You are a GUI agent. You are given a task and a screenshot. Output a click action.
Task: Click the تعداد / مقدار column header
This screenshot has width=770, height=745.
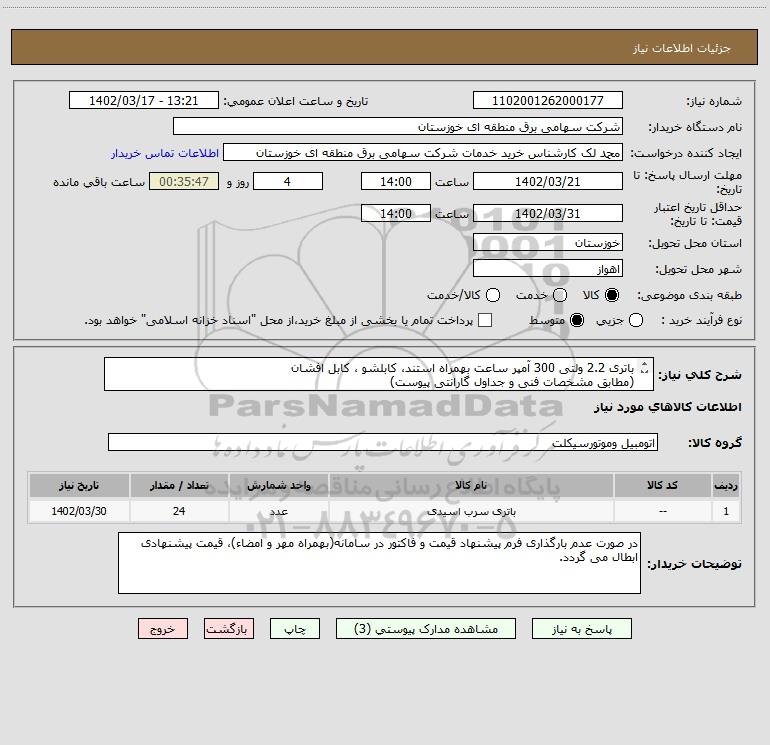point(179,485)
